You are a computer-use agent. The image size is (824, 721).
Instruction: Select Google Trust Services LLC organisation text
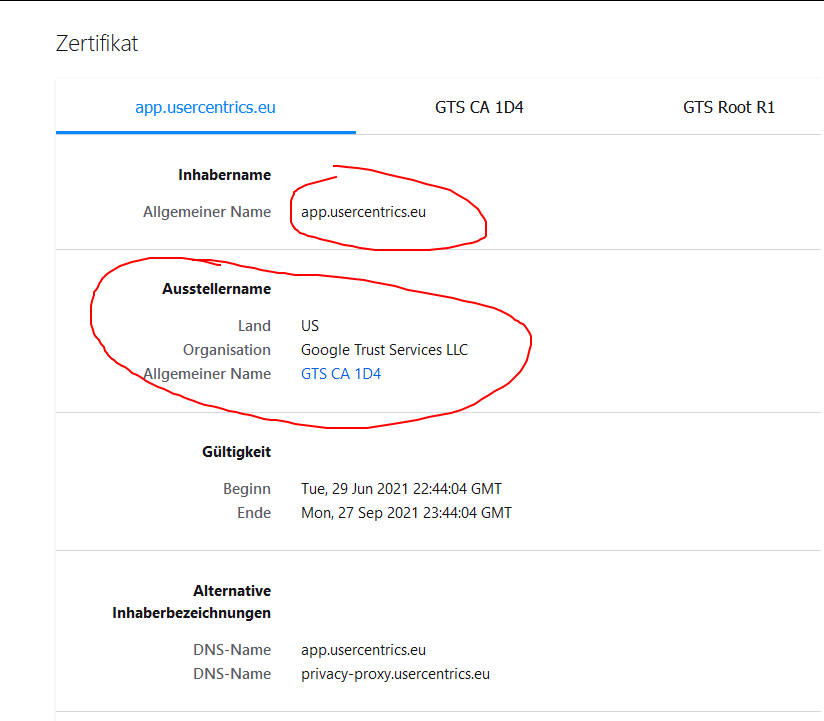click(x=384, y=349)
